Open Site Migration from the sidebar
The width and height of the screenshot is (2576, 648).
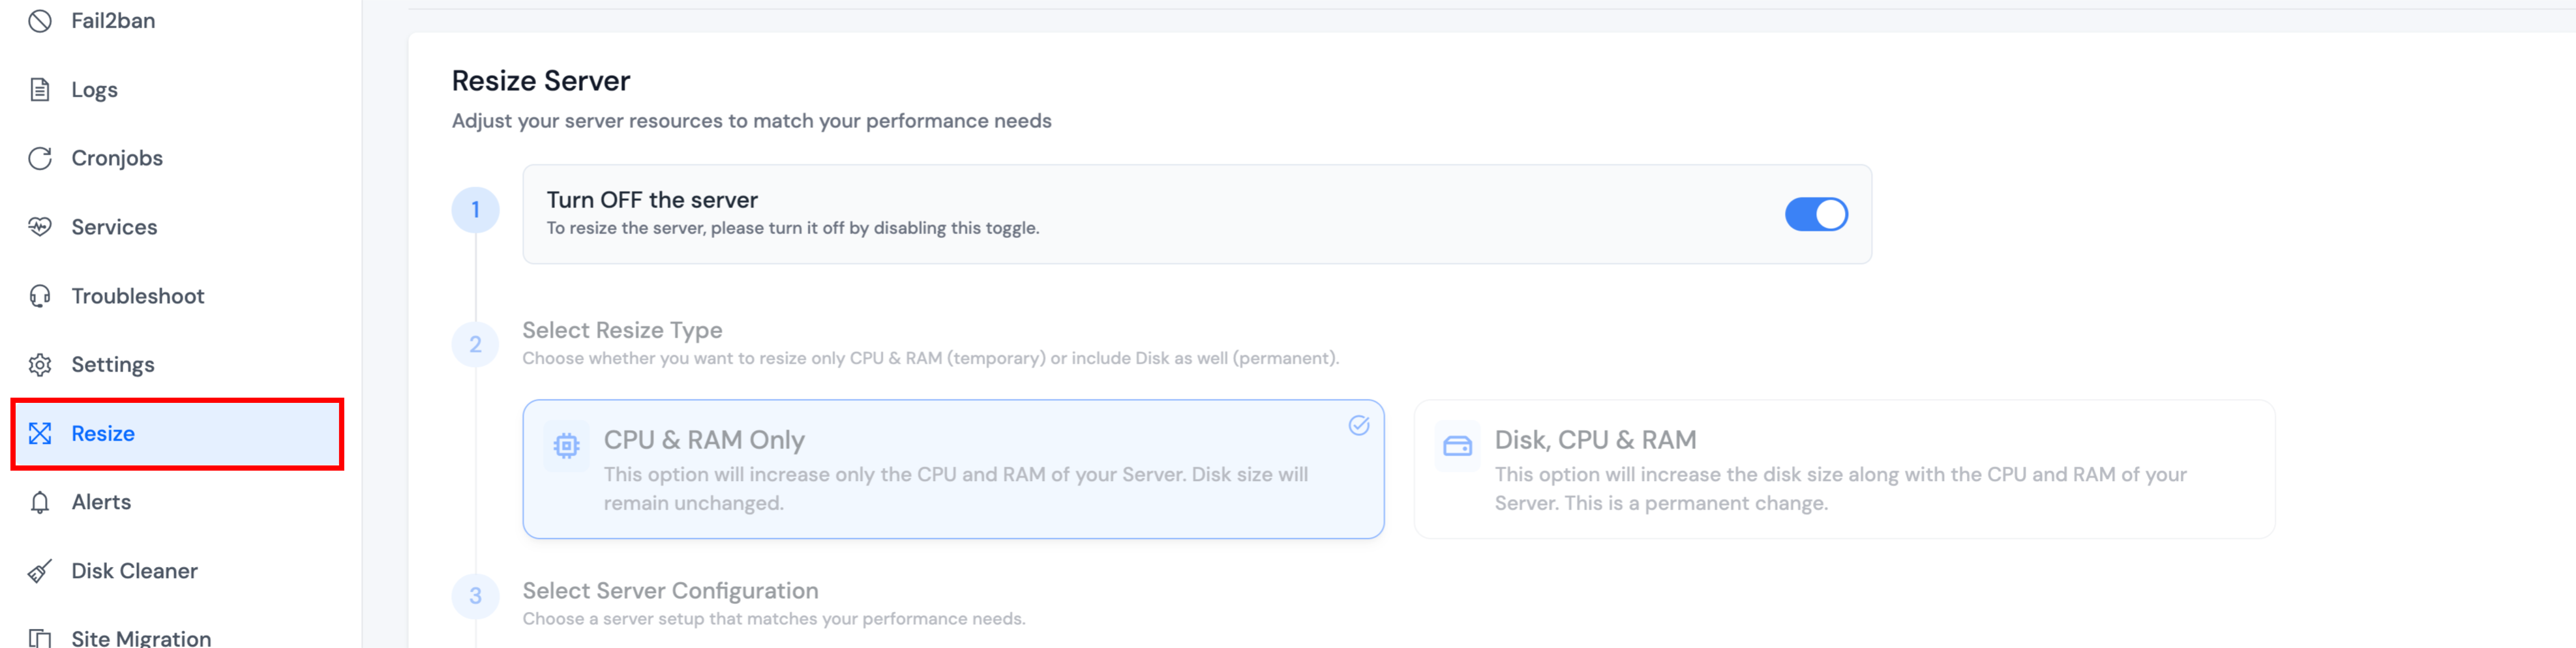coord(177,638)
